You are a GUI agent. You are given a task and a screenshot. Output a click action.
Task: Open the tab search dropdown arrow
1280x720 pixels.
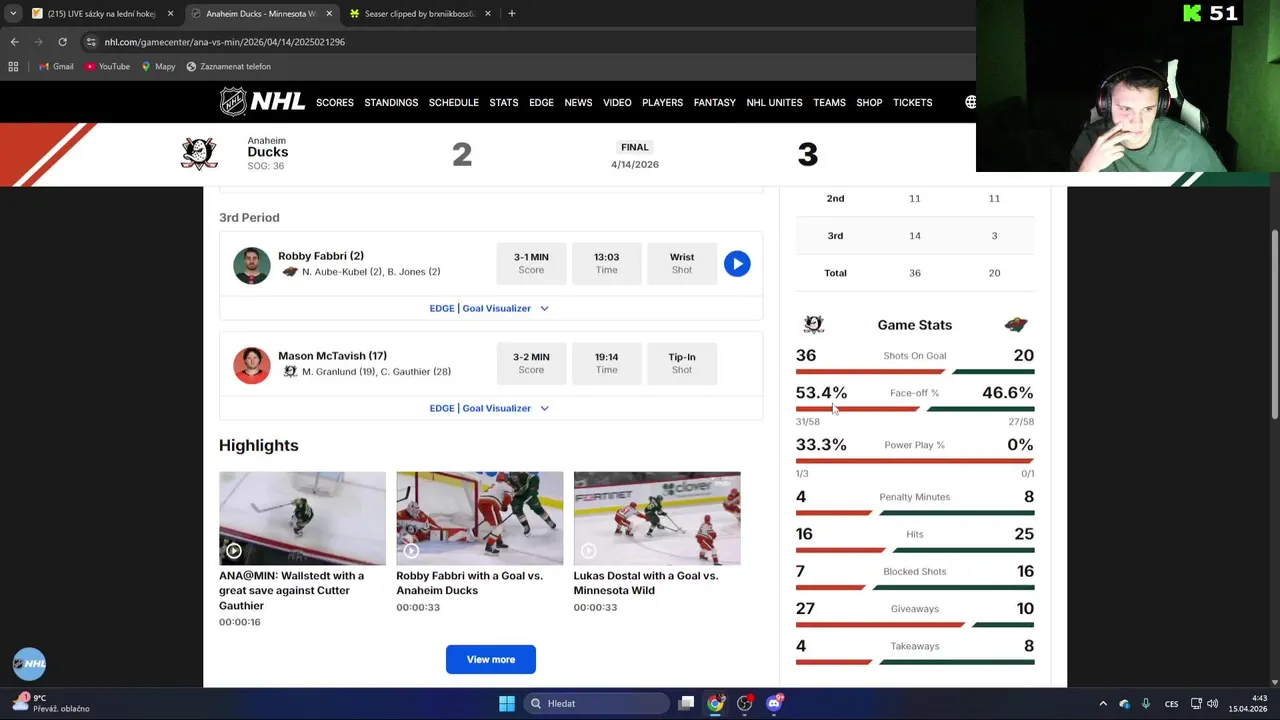(x=13, y=14)
